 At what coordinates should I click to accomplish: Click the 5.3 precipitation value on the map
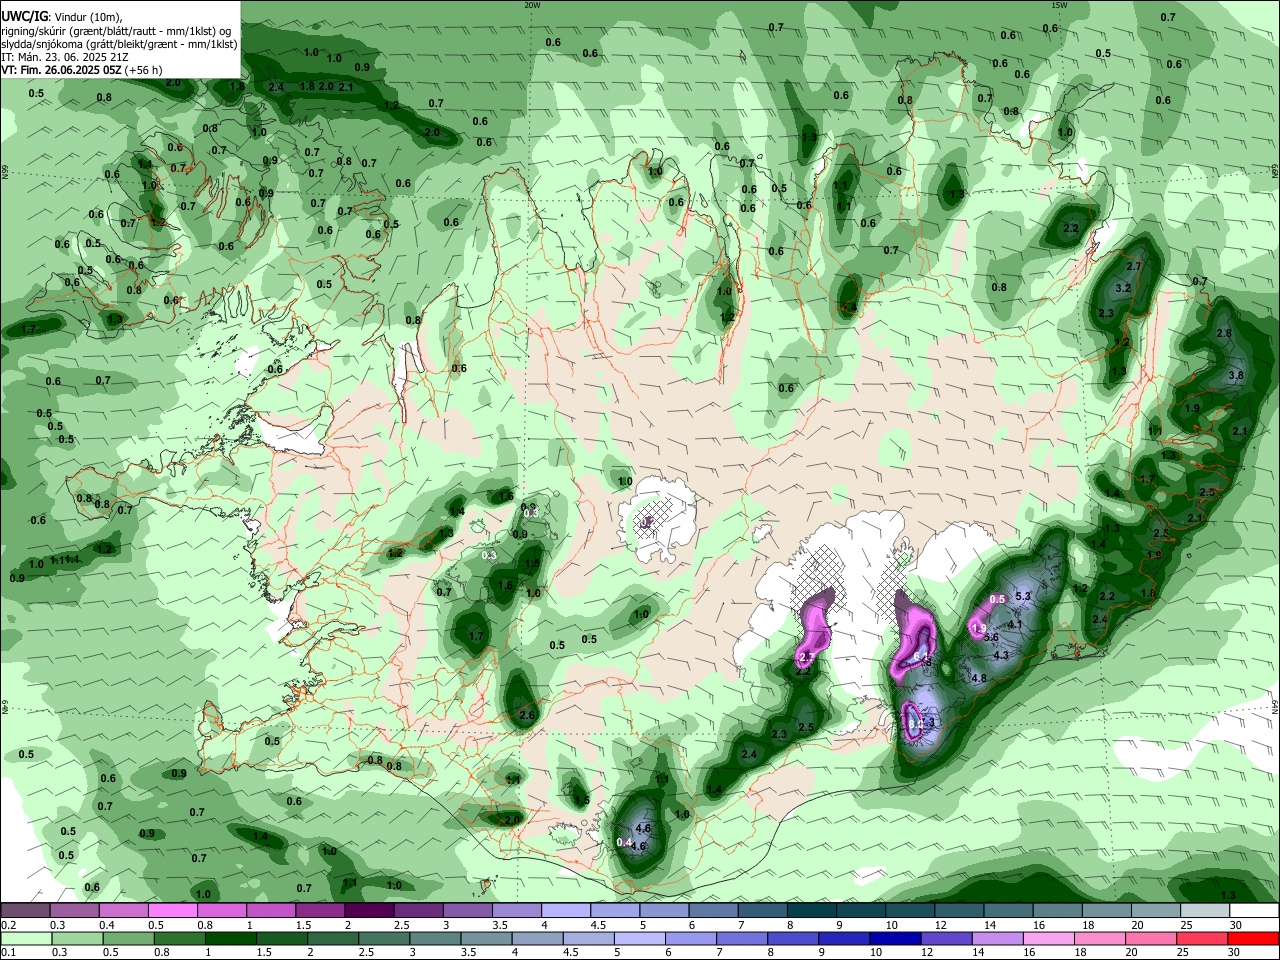point(1023,596)
